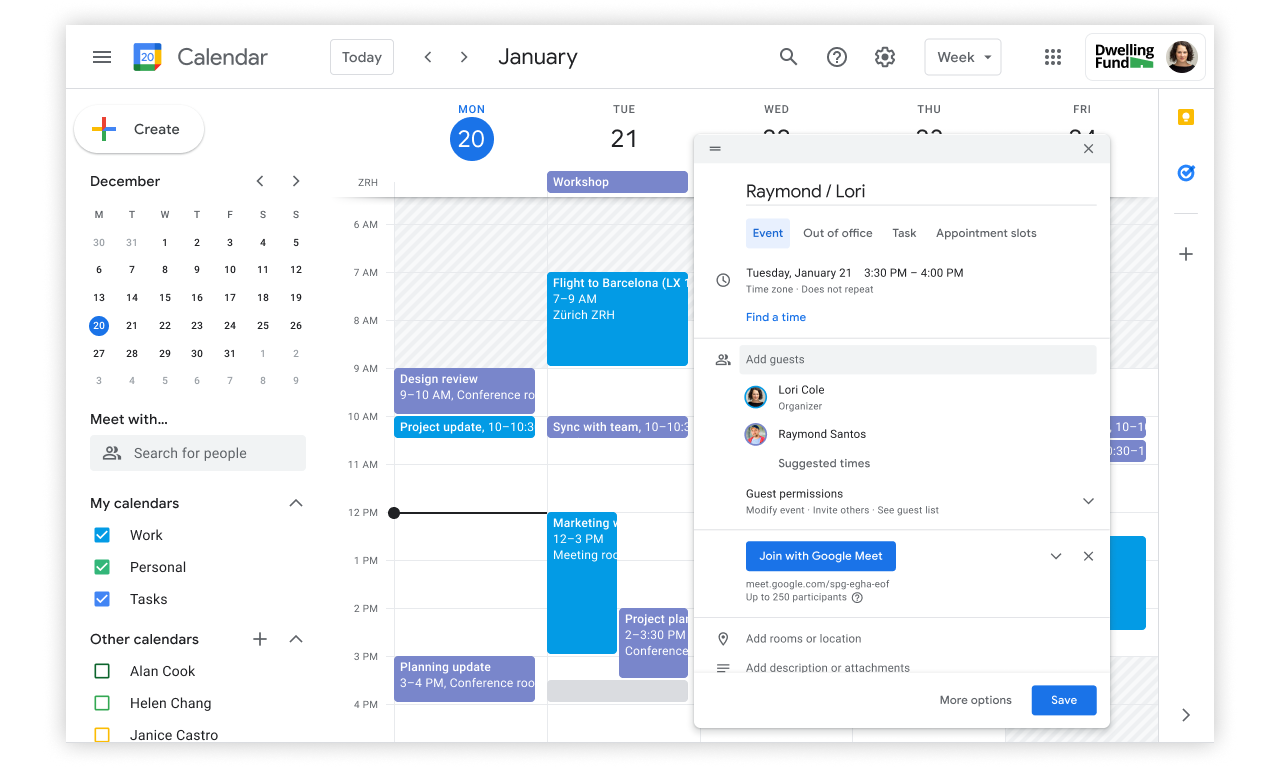Open the calendar search
The width and height of the screenshot is (1280, 768).
(x=788, y=57)
